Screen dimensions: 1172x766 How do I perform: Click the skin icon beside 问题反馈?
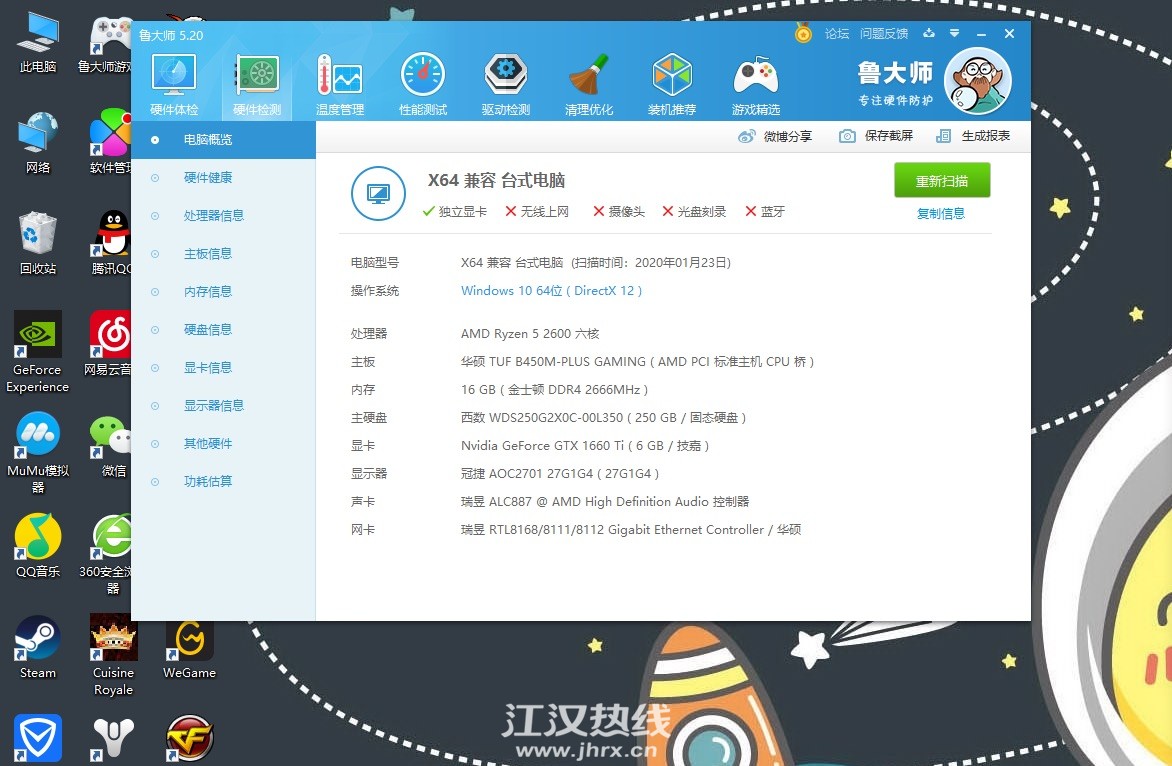tap(929, 34)
